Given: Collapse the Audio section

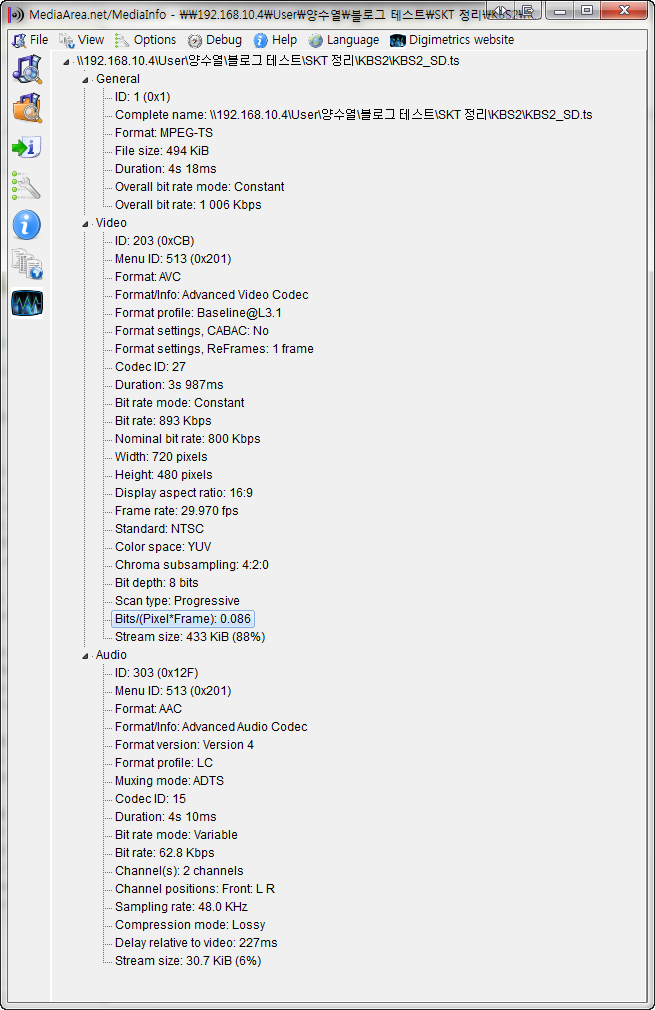Looking at the screenshot, I should (85, 656).
